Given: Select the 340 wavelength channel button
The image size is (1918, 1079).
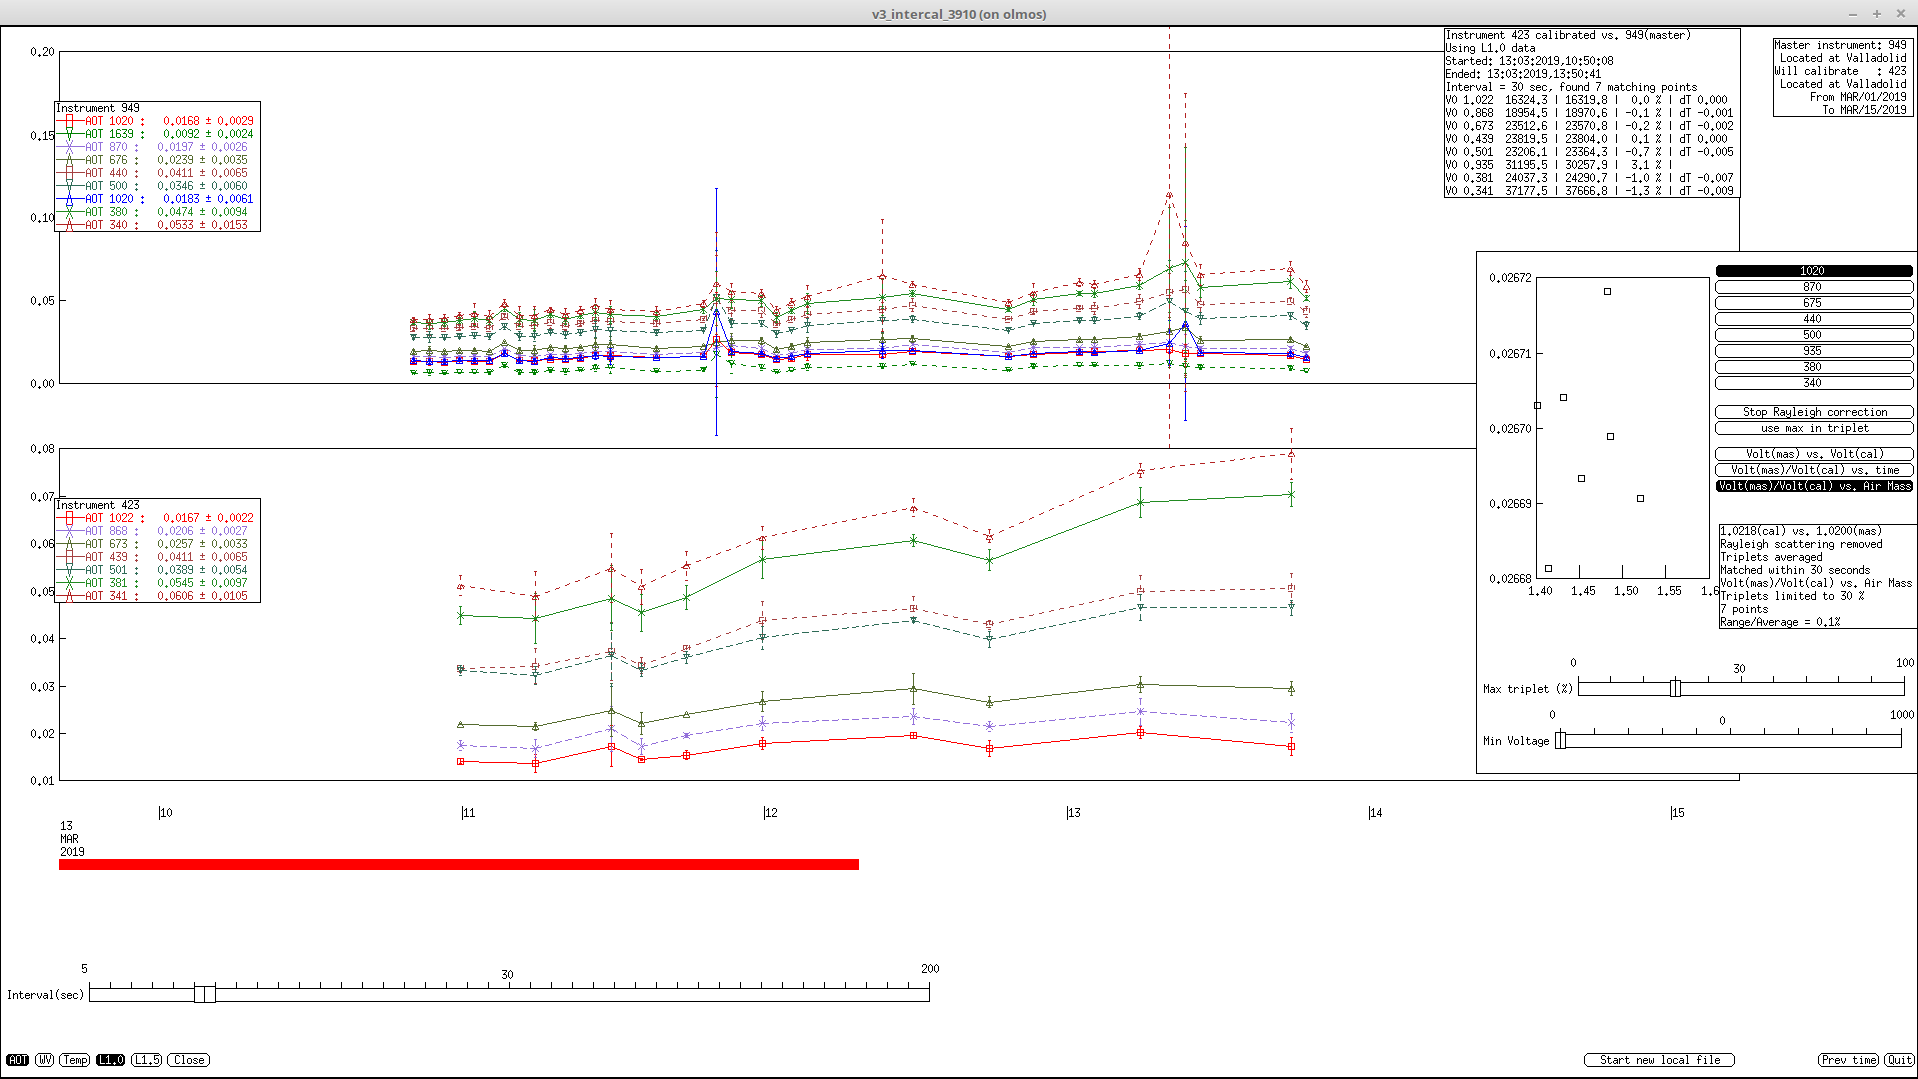Looking at the screenshot, I should coord(1813,383).
